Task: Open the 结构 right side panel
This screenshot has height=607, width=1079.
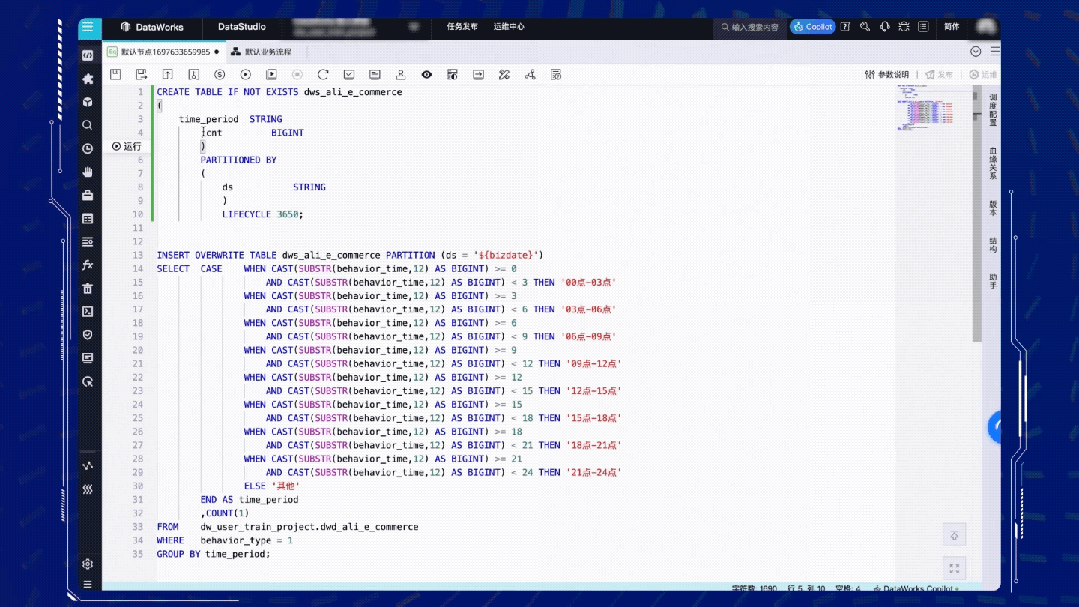Action: 993,246
